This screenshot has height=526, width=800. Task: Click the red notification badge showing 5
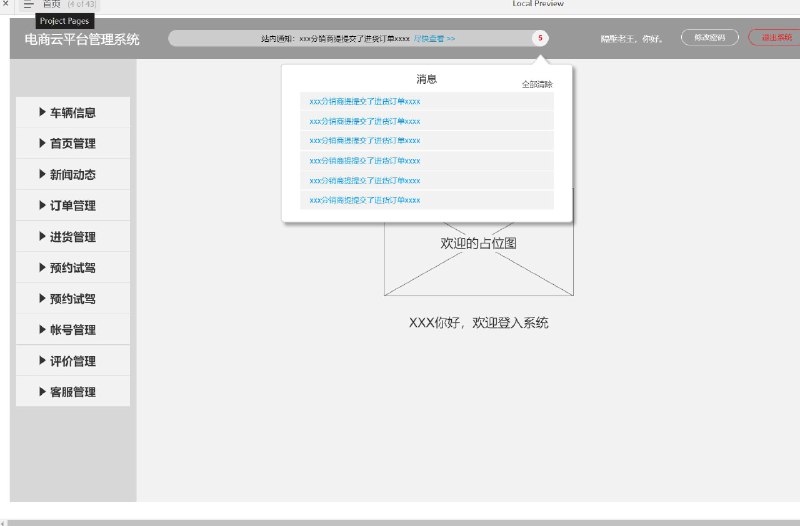click(x=540, y=38)
